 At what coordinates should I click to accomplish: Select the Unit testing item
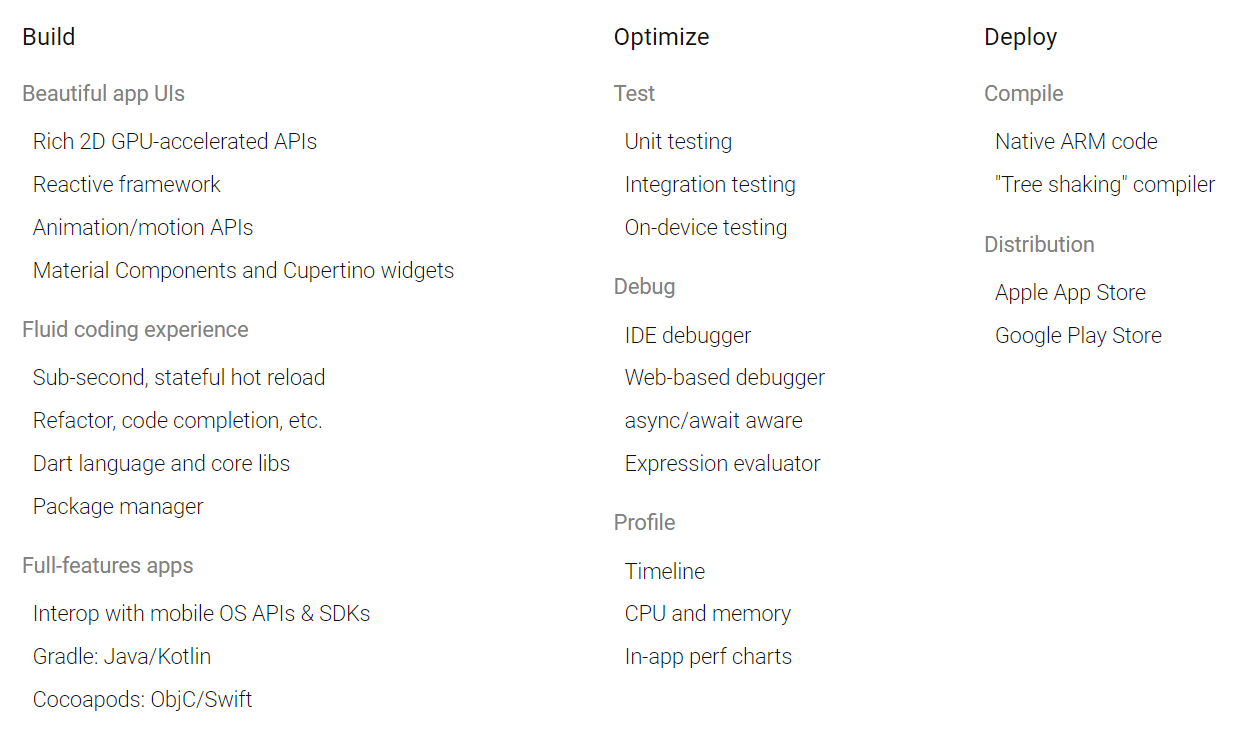pyautogui.click(x=678, y=142)
